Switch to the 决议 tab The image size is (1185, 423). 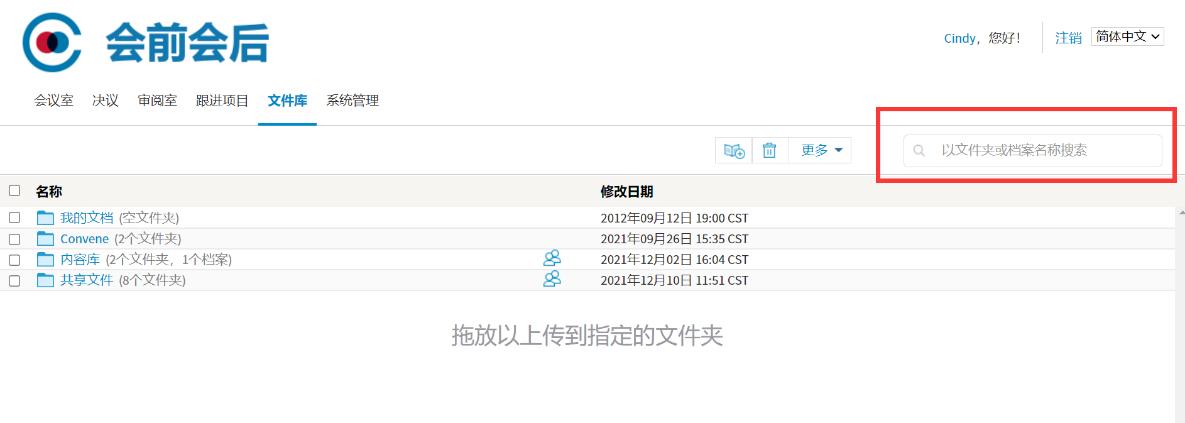(x=106, y=100)
